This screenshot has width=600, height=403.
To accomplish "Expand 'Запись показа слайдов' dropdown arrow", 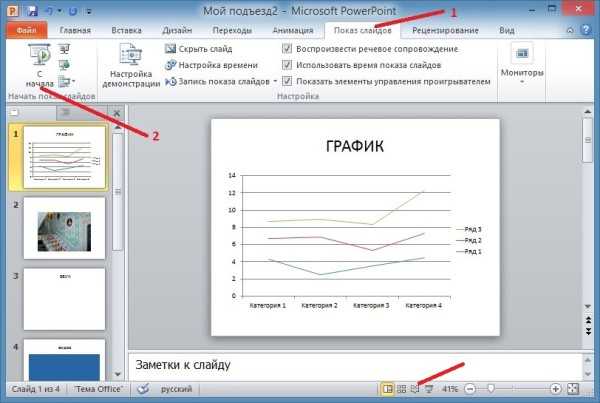I will pyautogui.click(x=275, y=82).
